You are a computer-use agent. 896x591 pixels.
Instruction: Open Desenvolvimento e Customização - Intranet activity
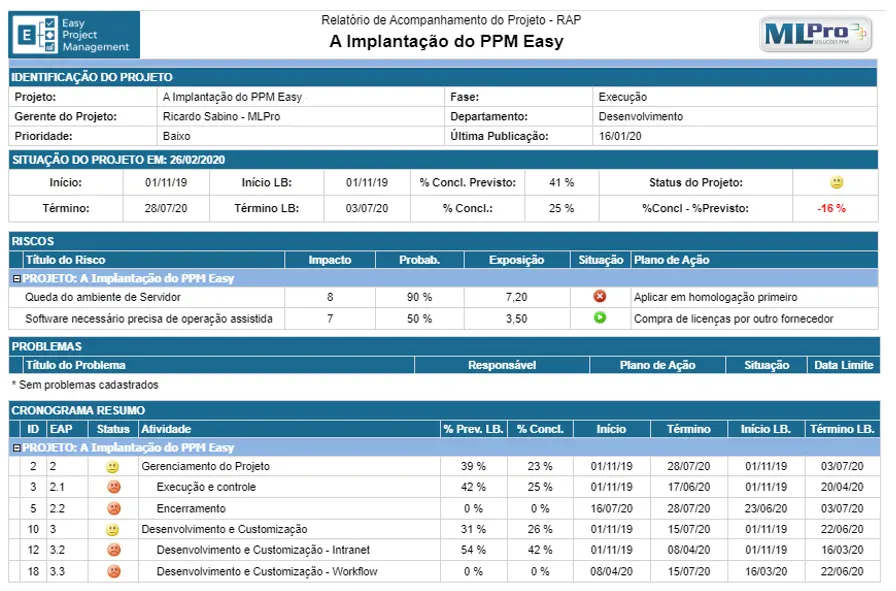point(263,550)
